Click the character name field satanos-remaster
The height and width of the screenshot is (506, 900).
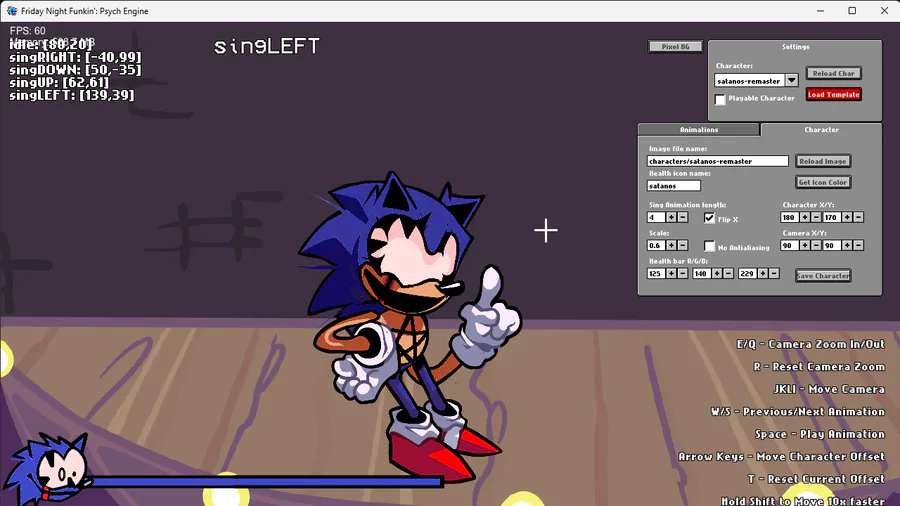tap(750, 81)
